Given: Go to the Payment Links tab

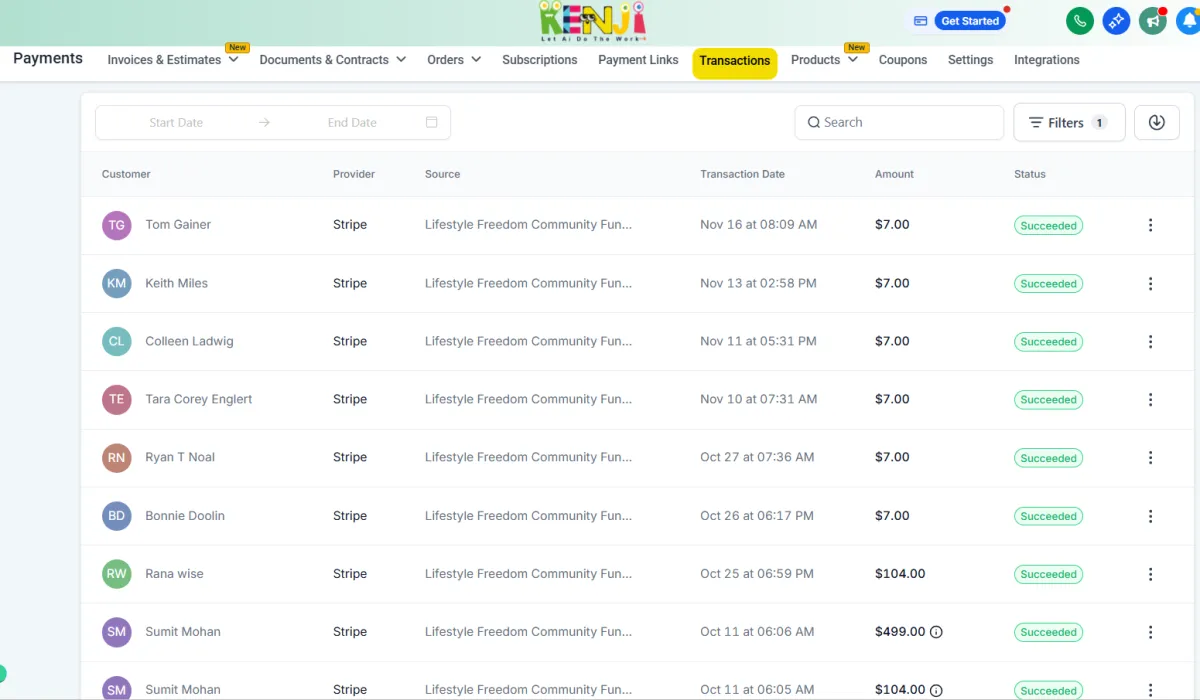Looking at the screenshot, I should pos(638,60).
